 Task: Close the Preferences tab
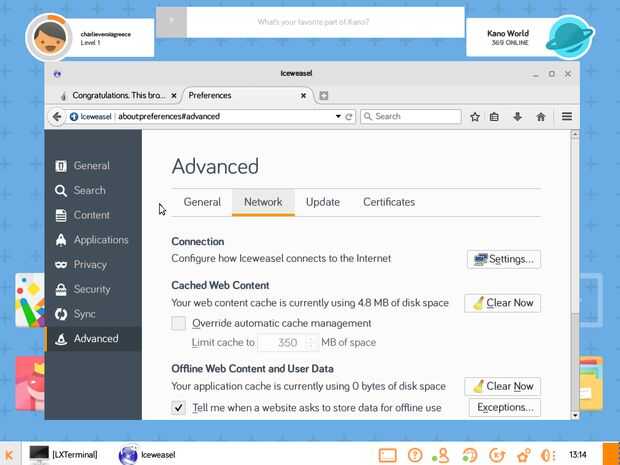(x=303, y=96)
